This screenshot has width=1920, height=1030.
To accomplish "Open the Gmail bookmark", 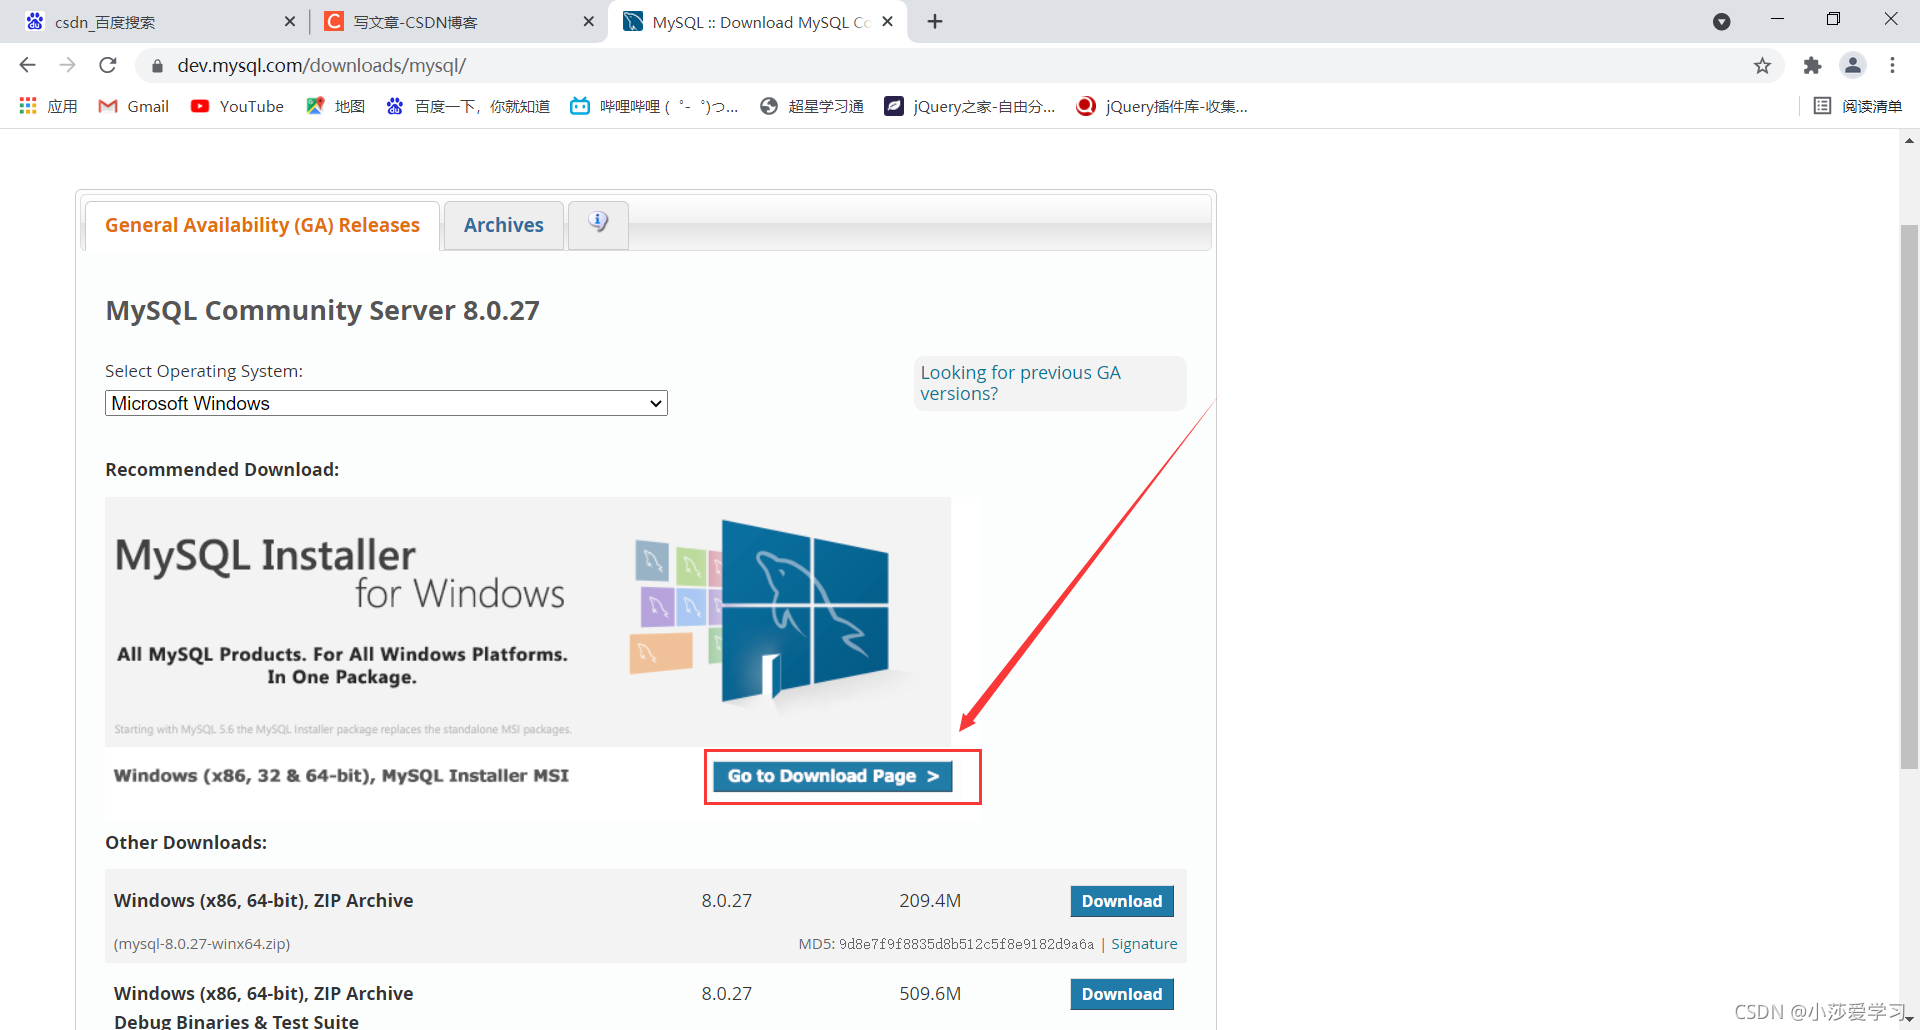I will [134, 106].
